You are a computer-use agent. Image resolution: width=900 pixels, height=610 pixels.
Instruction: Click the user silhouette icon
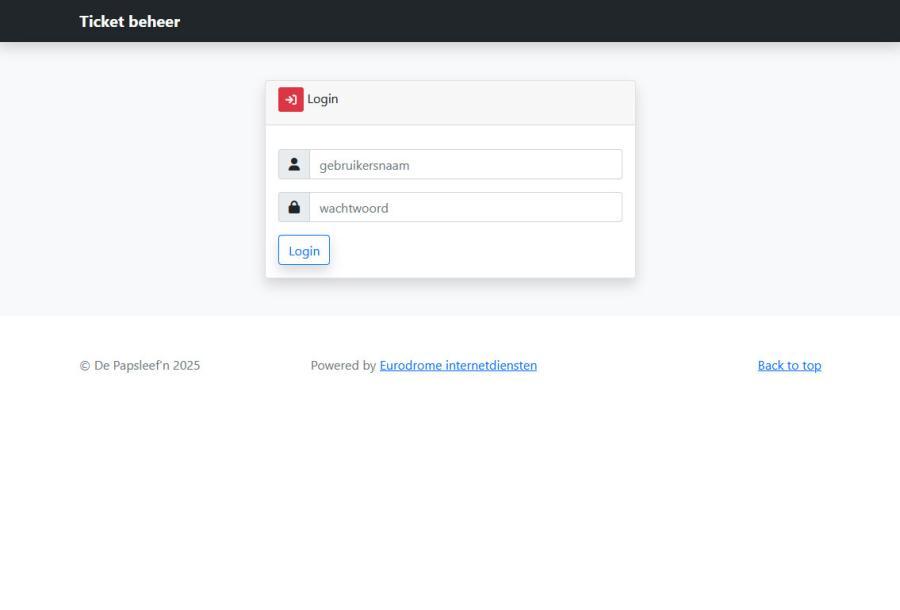click(x=294, y=165)
